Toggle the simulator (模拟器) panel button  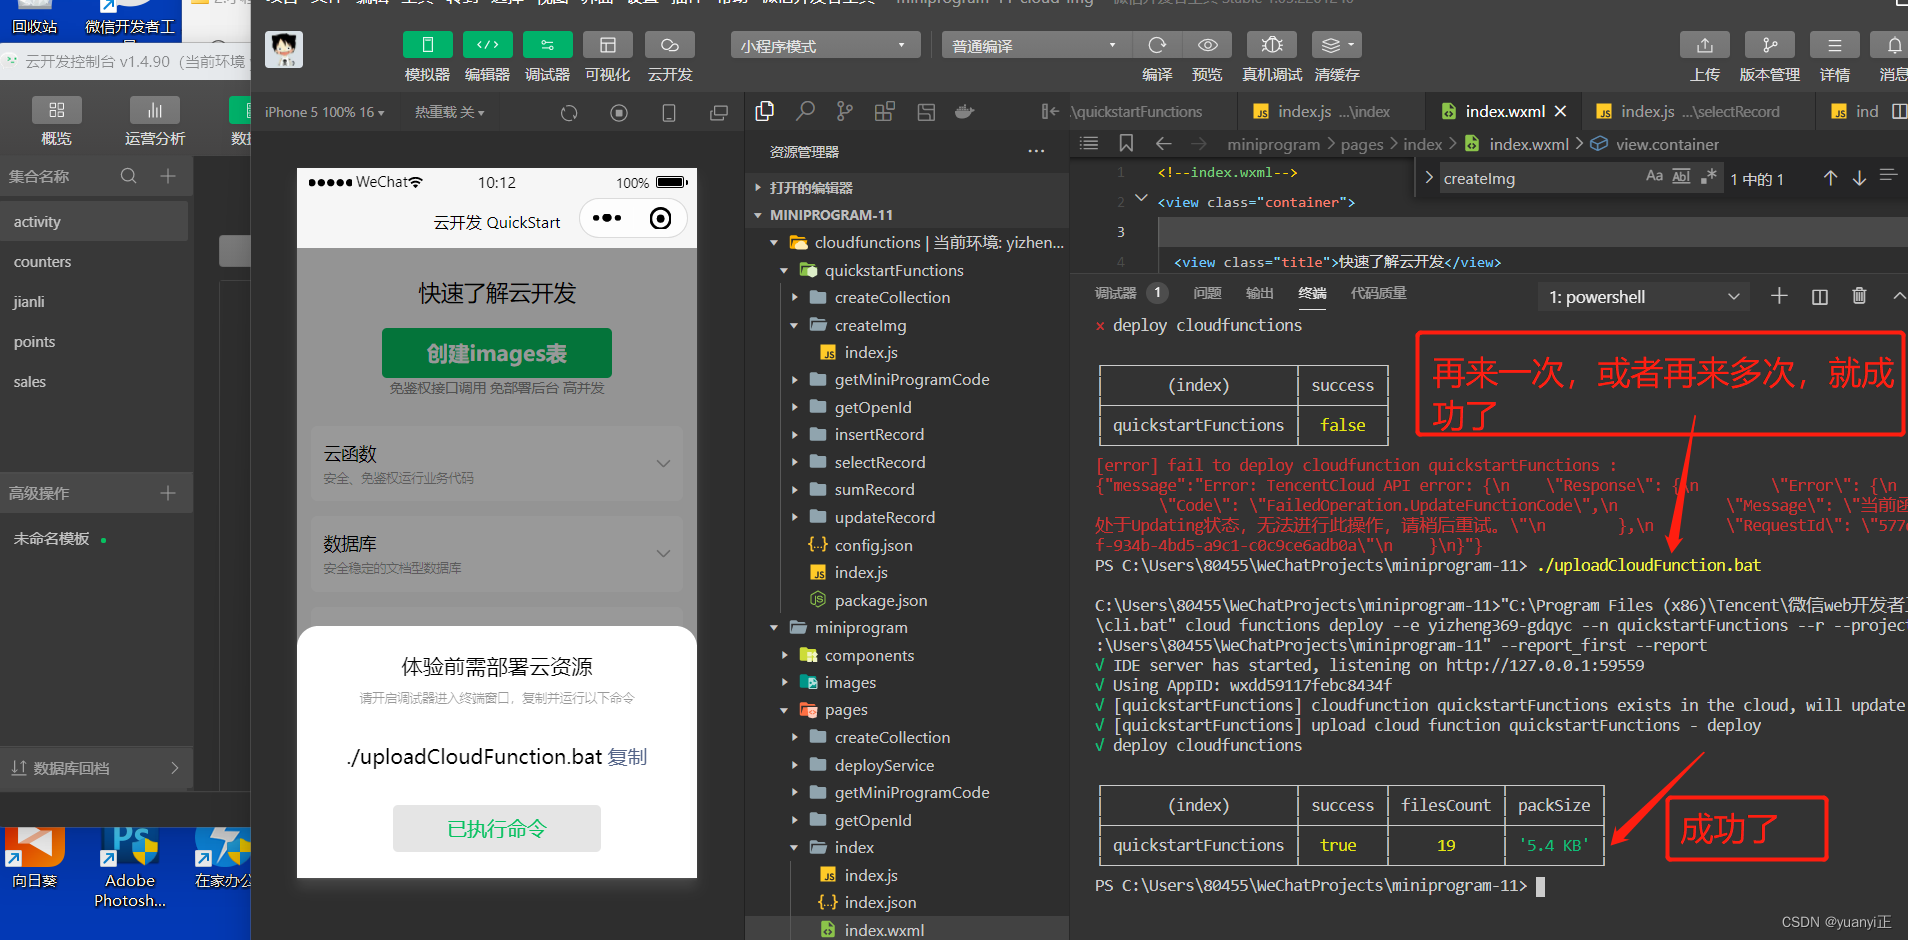tap(427, 45)
